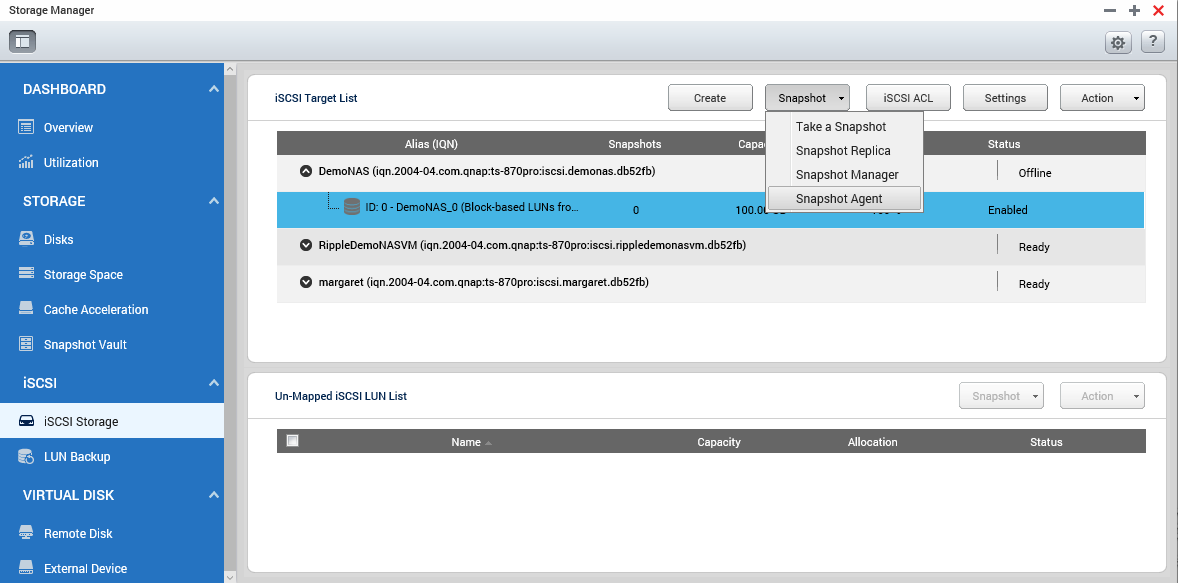Click the Alias (IQN) column header
The width and height of the screenshot is (1178, 583).
click(431, 143)
